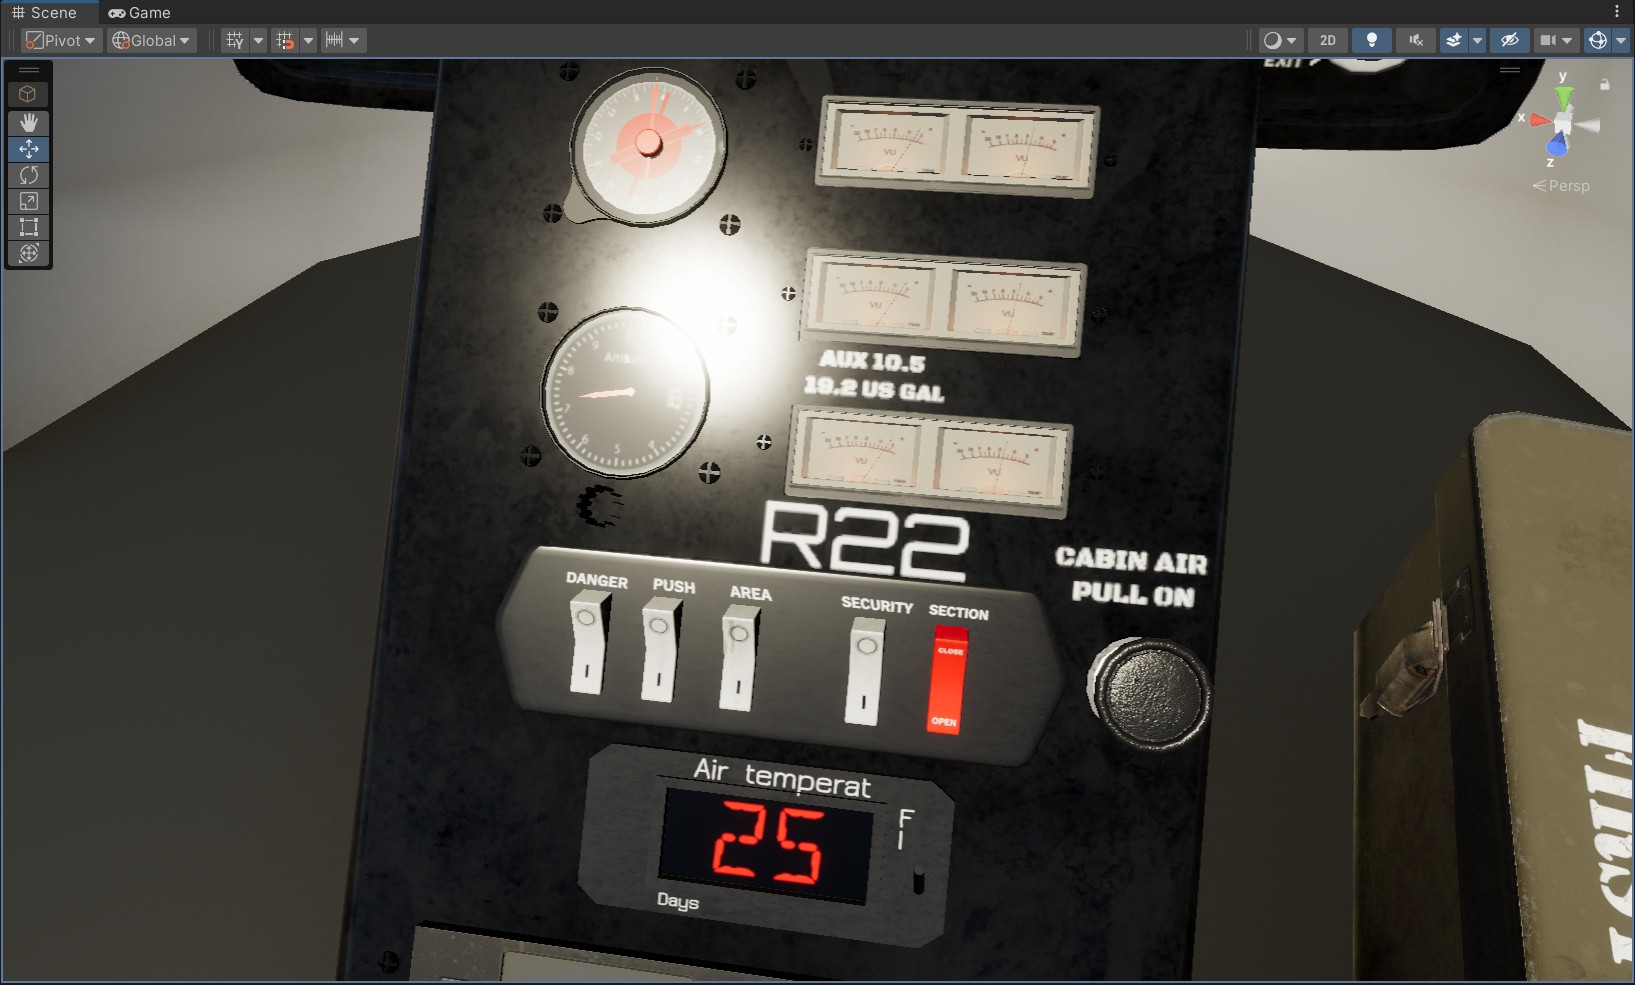Select the red SECTION switch object
Image resolution: width=1635 pixels, height=985 pixels.
pyautogui.click(x=946, y=680)
